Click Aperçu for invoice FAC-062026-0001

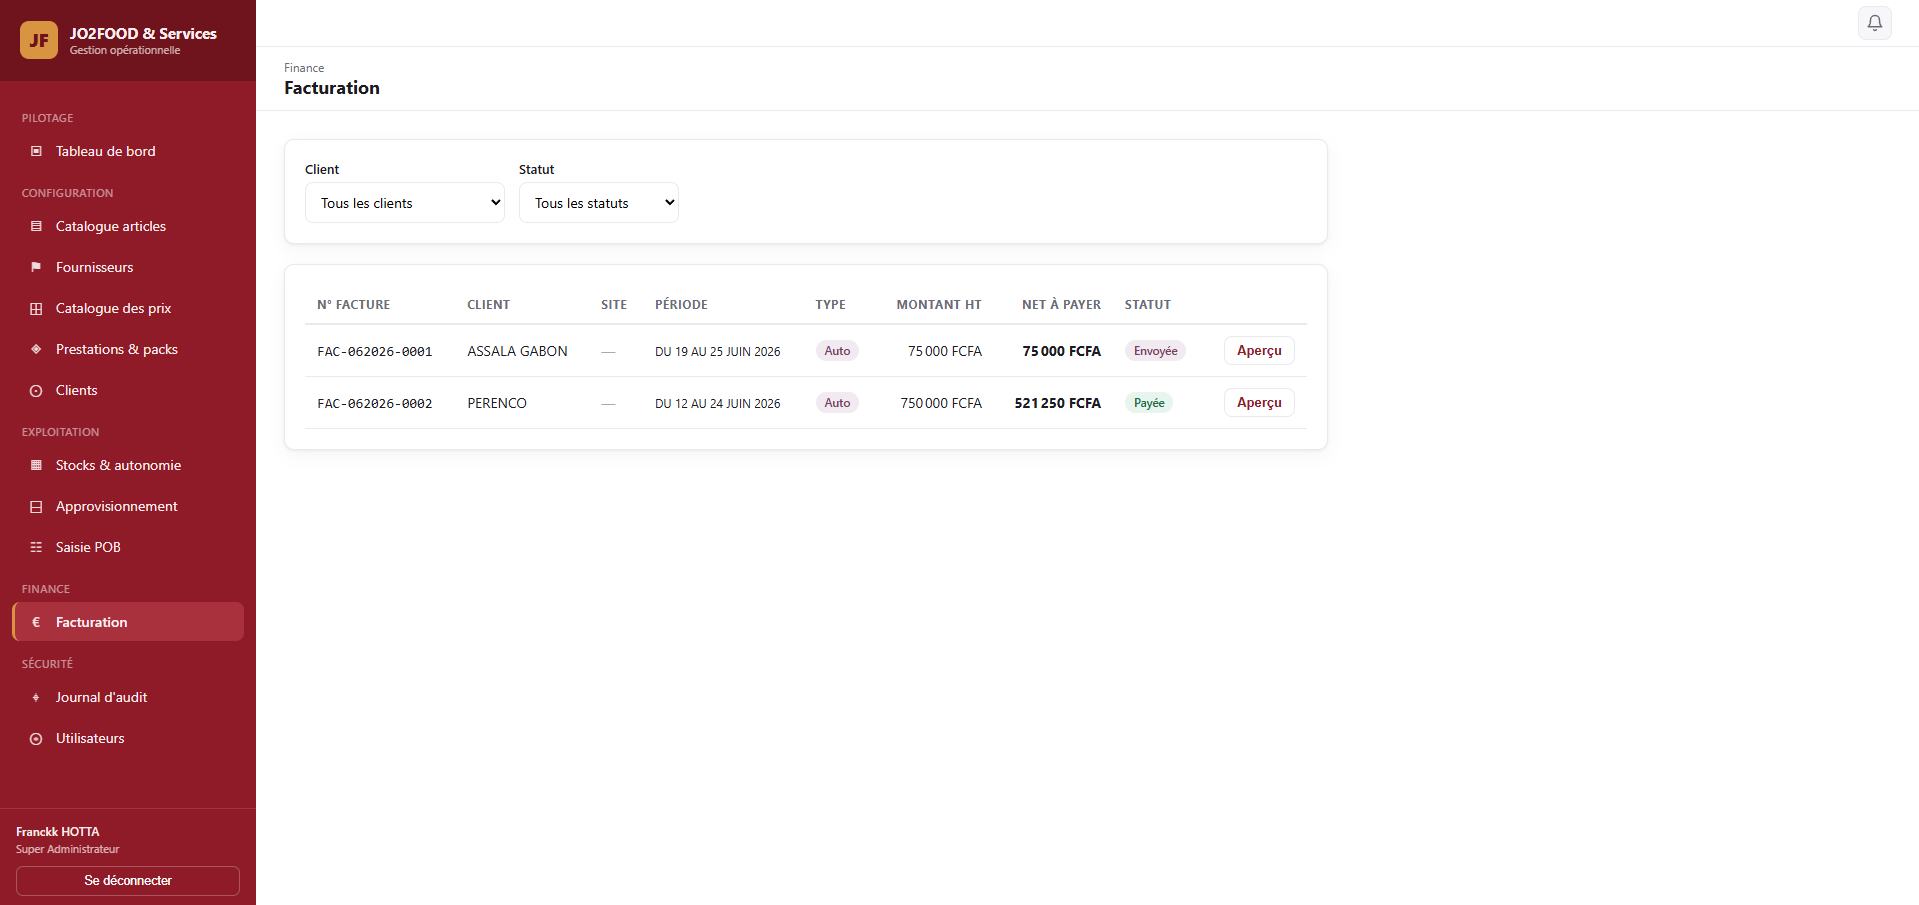pos(1259,351)
